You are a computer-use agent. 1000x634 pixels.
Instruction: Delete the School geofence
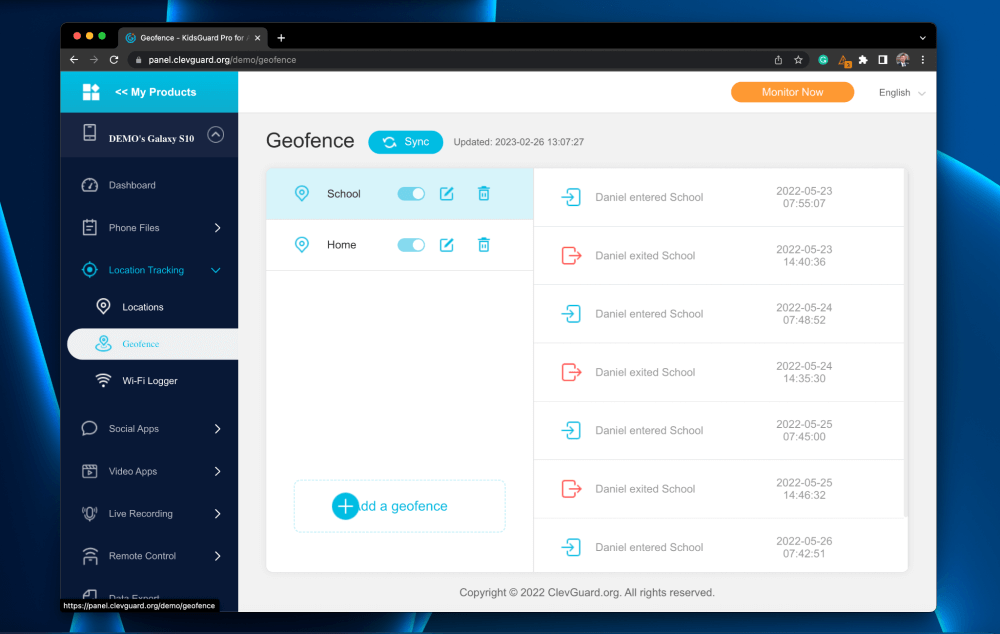(x=484, y=193)
